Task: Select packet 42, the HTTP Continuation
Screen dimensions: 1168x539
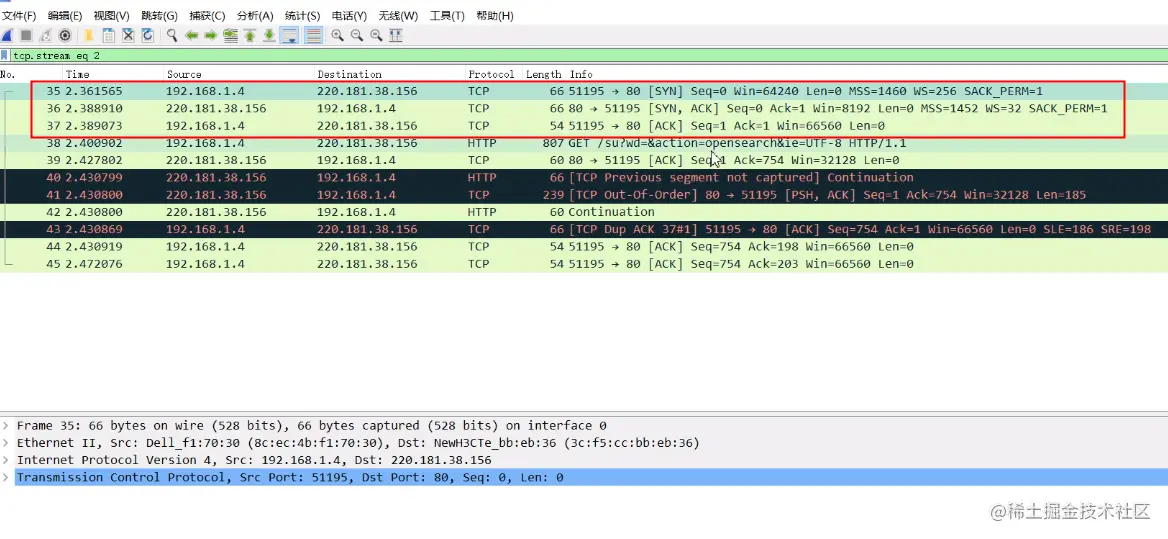Action: click(584, 212)
